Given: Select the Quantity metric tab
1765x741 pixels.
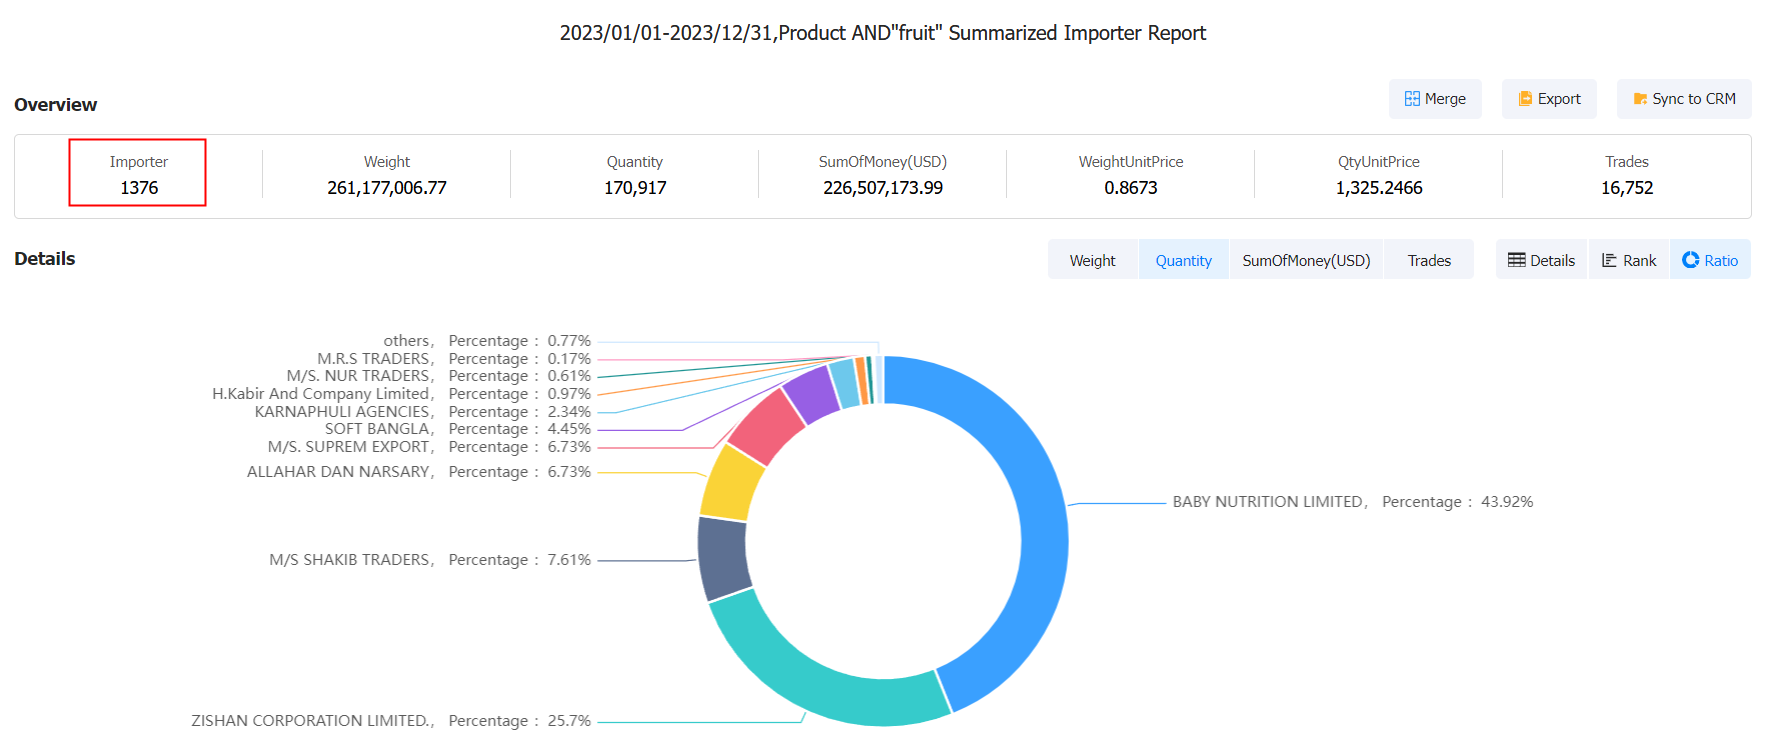Looking at the screenshot, I should coord(1183,260).
